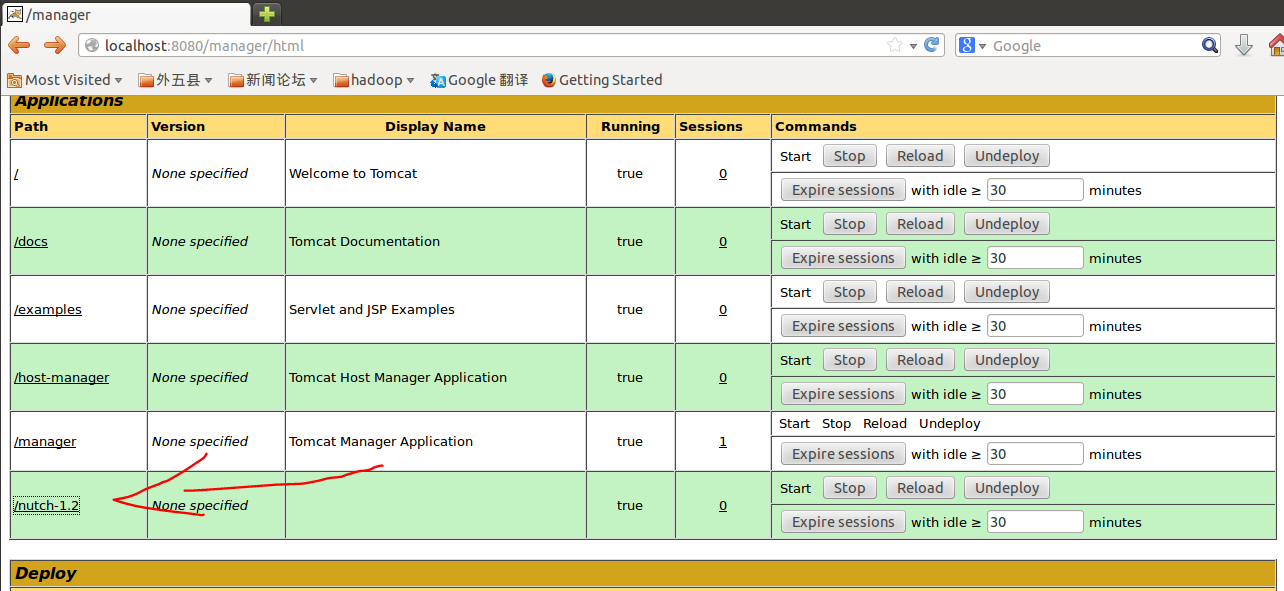
Task: Open the downloads arrow icon
Action: click(1244, 45)
